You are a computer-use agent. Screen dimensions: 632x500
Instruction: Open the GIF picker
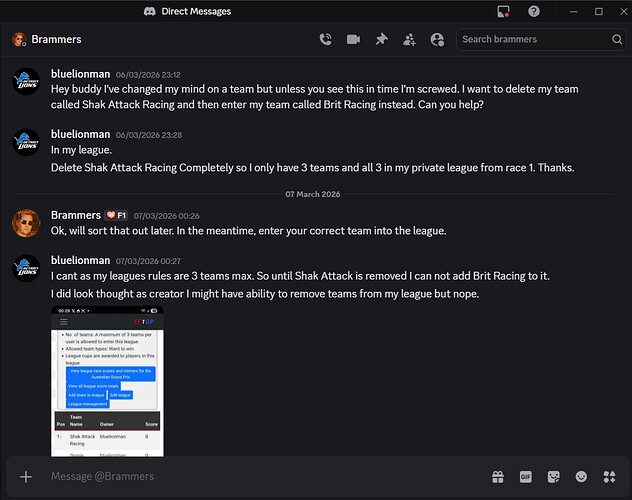[x=525, y=477]
